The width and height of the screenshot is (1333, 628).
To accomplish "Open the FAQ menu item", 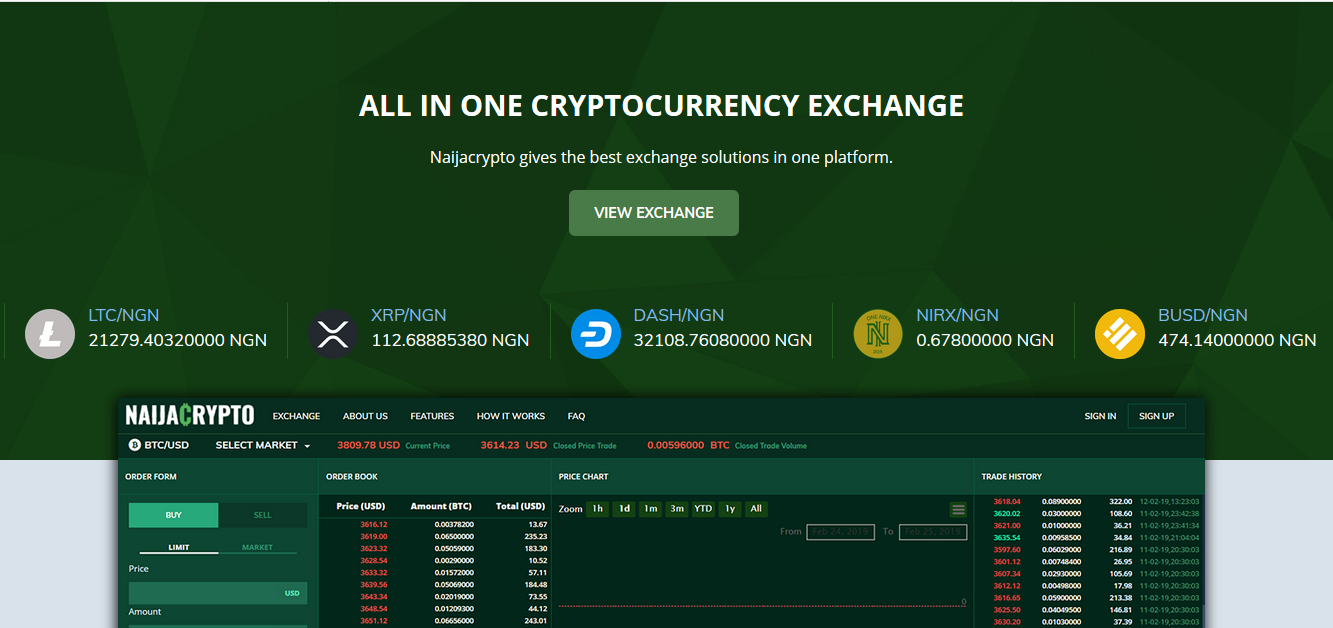I will coord(576,416).
